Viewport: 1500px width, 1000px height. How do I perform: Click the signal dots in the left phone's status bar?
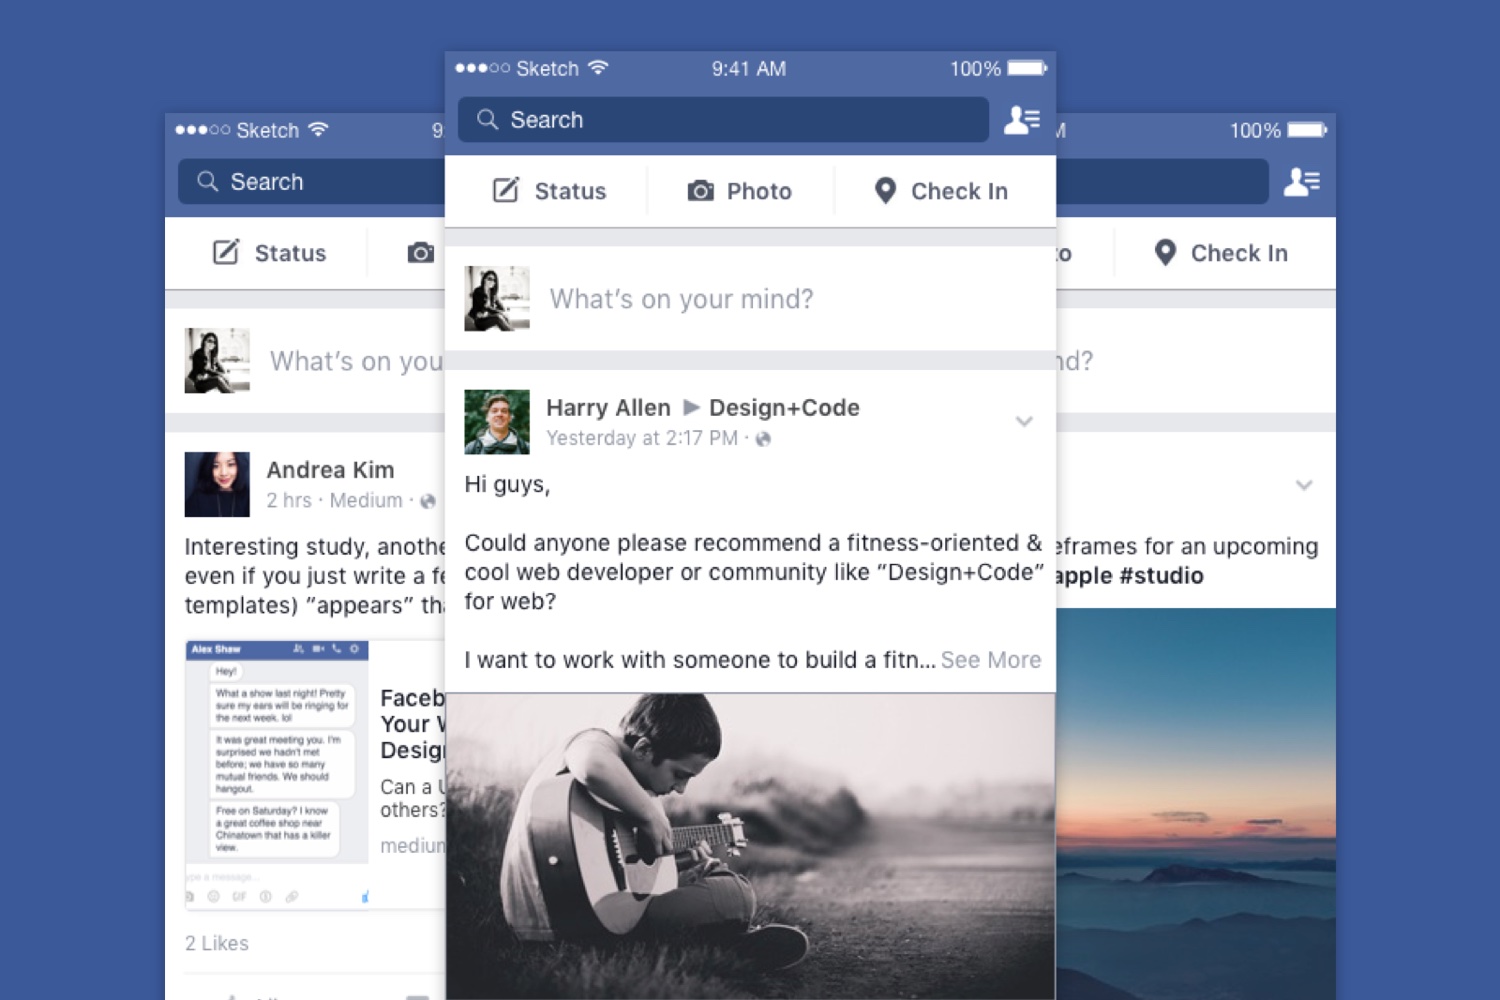(x=202, y=130)
